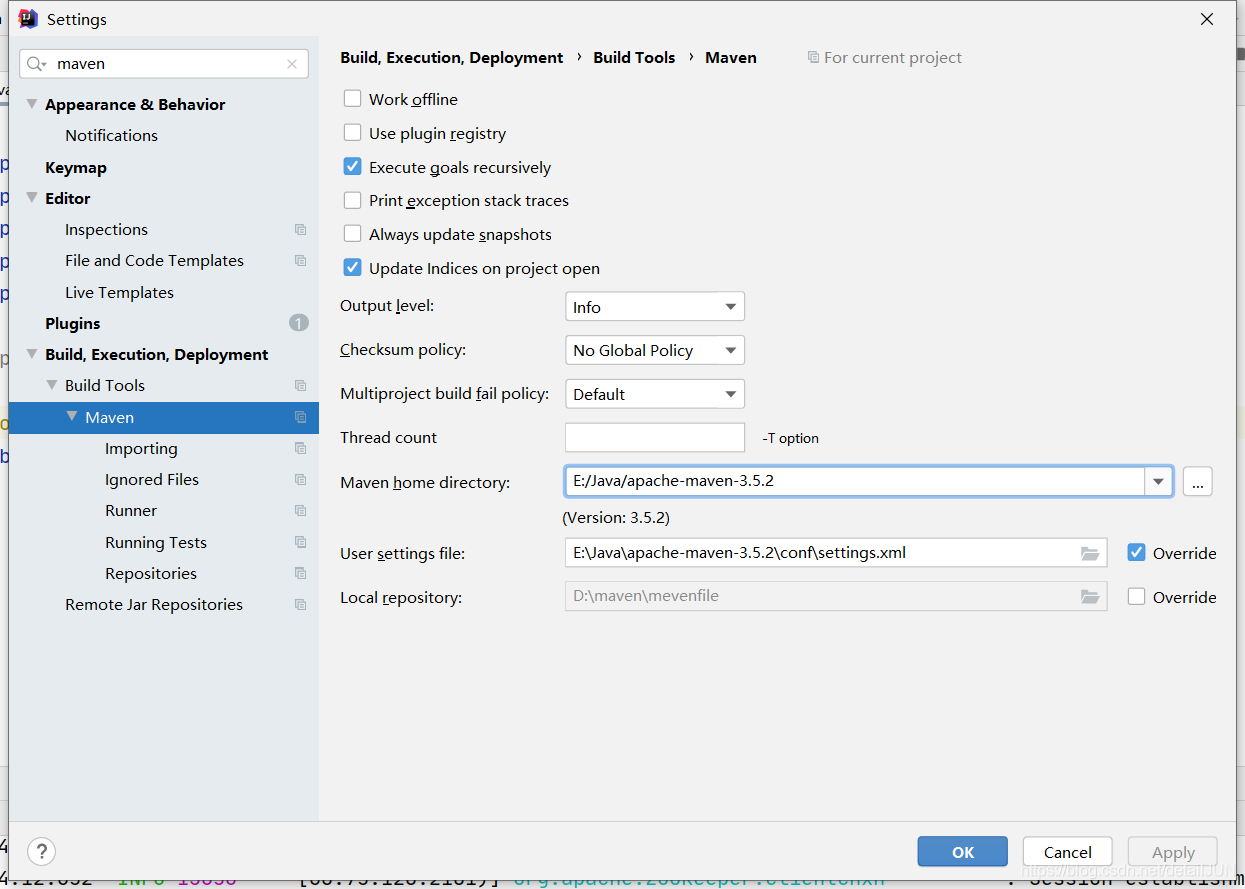This screenshot has height=889, width=1245.
Task: Collapse Appearance & Behavior tree arrow
Action: tap(32, 104)
